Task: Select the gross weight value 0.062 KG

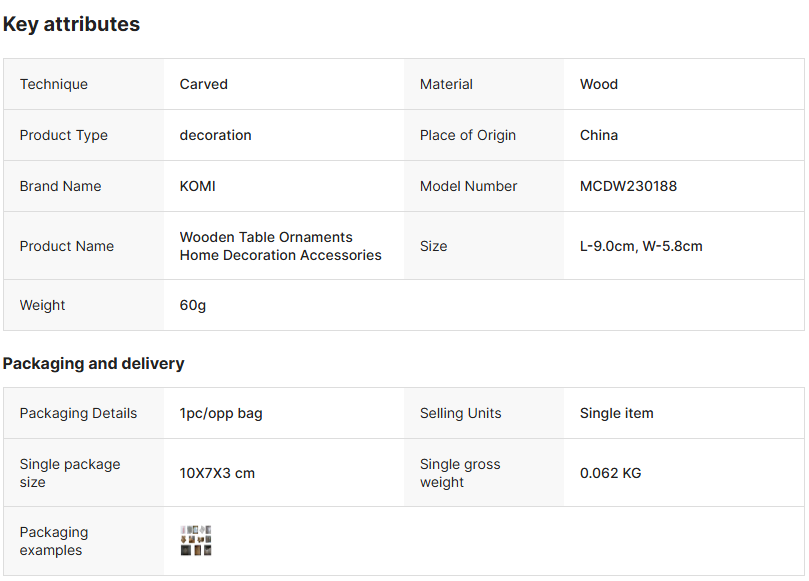Action: click(x=610, y=473)
